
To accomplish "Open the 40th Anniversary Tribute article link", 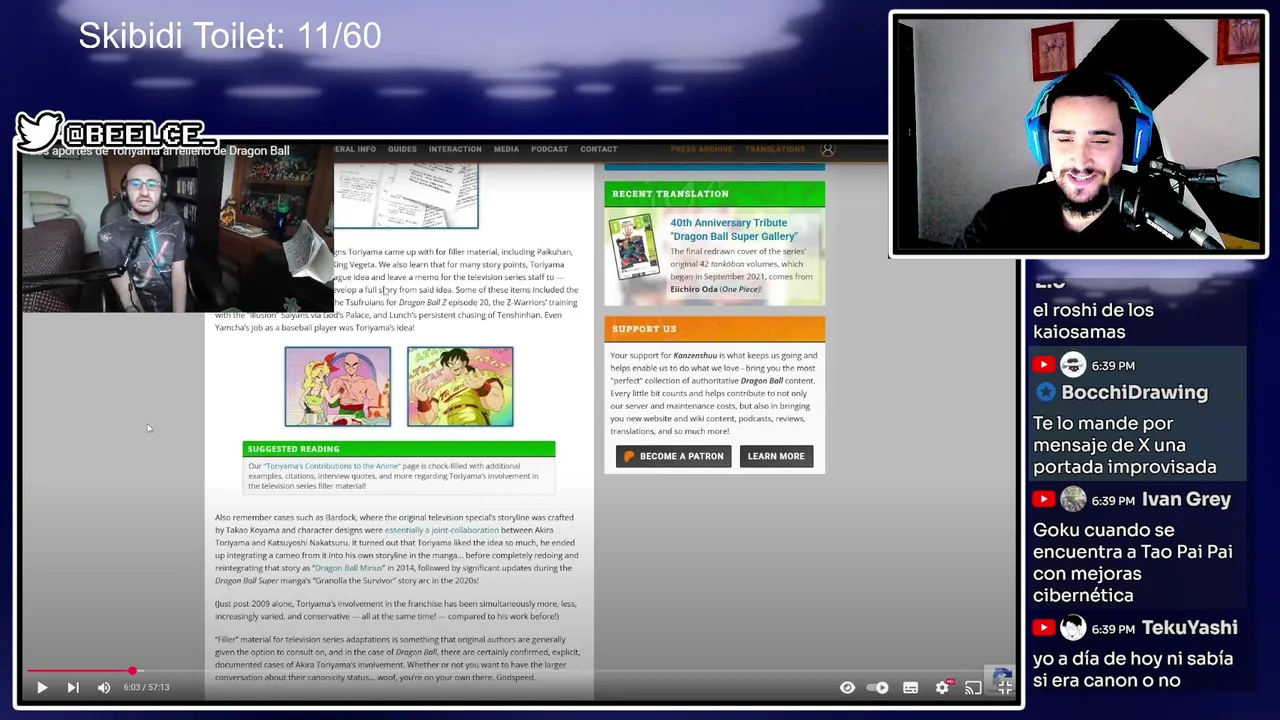I will click(734, 230).
